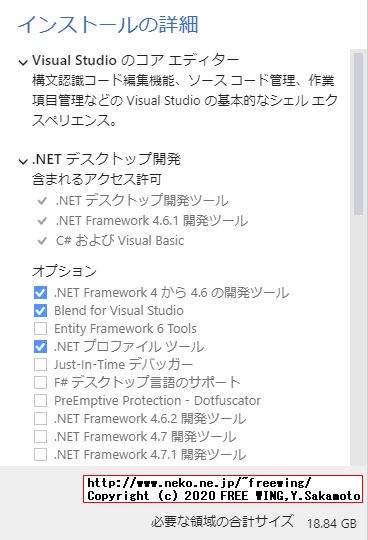Click the オプション label
This screenshot has height=540, width=368.
click(64, 271)
